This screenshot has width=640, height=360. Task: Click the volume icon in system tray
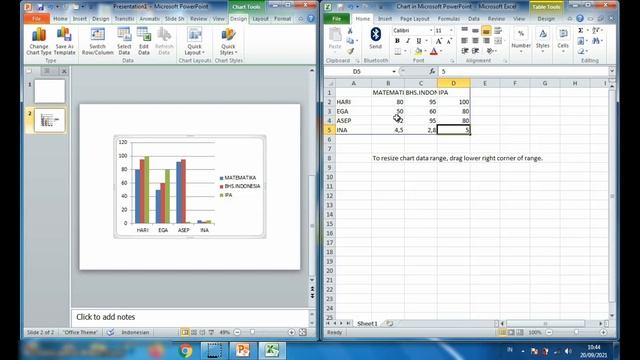[568, 351]
